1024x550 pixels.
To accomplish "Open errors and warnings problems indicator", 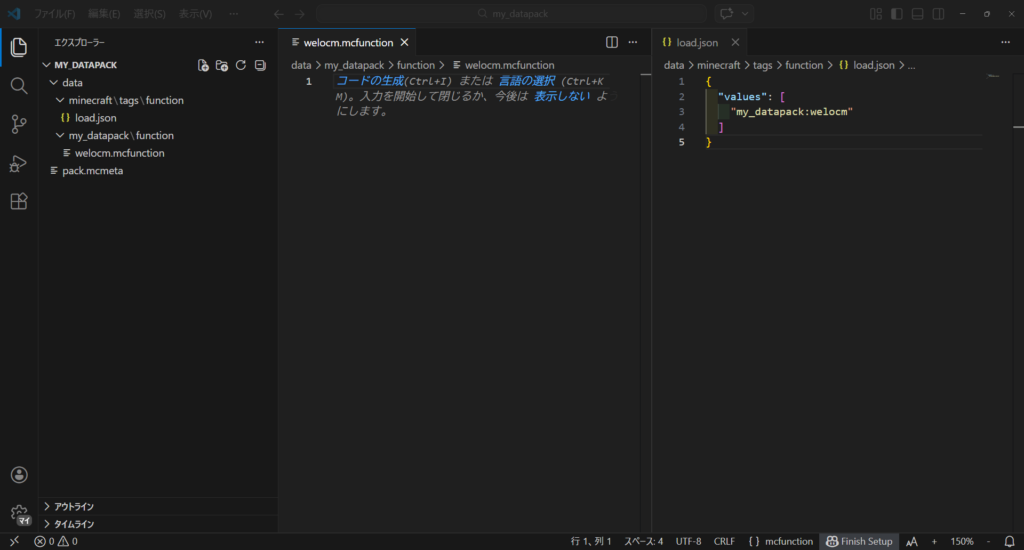I will click(x=56, y=542).
